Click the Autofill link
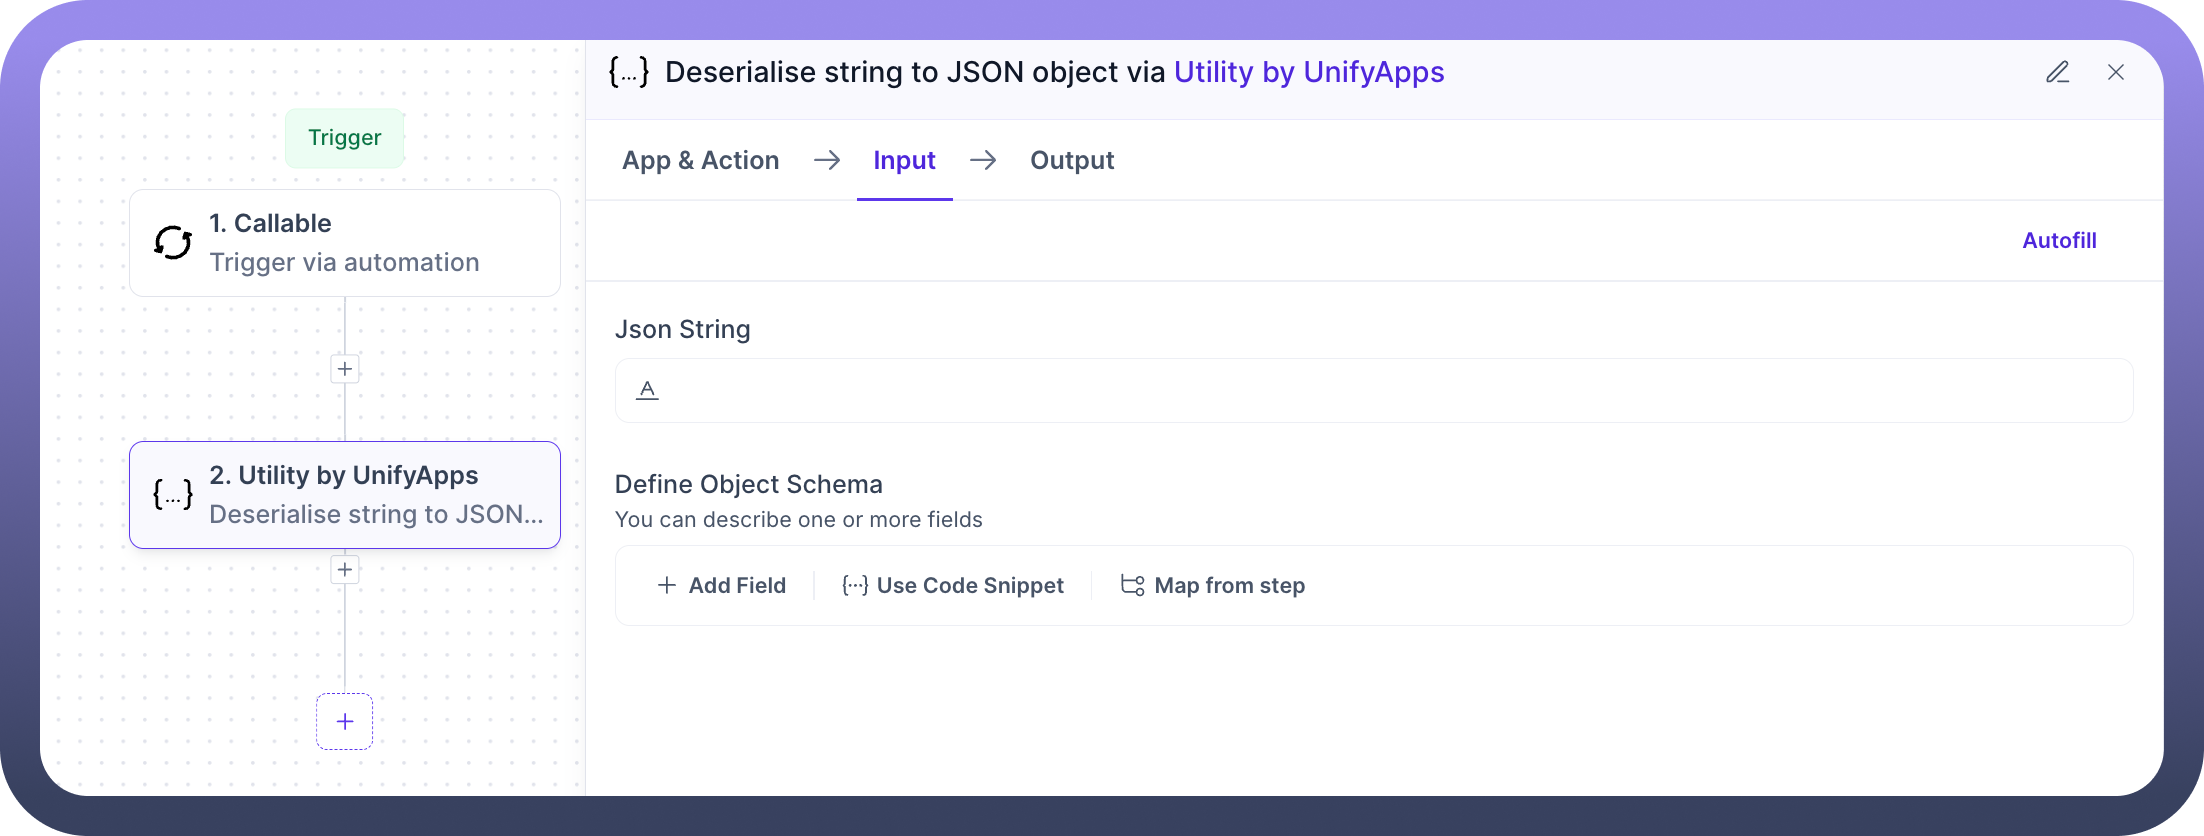 pyautogui.click(x=2059, y=240)
